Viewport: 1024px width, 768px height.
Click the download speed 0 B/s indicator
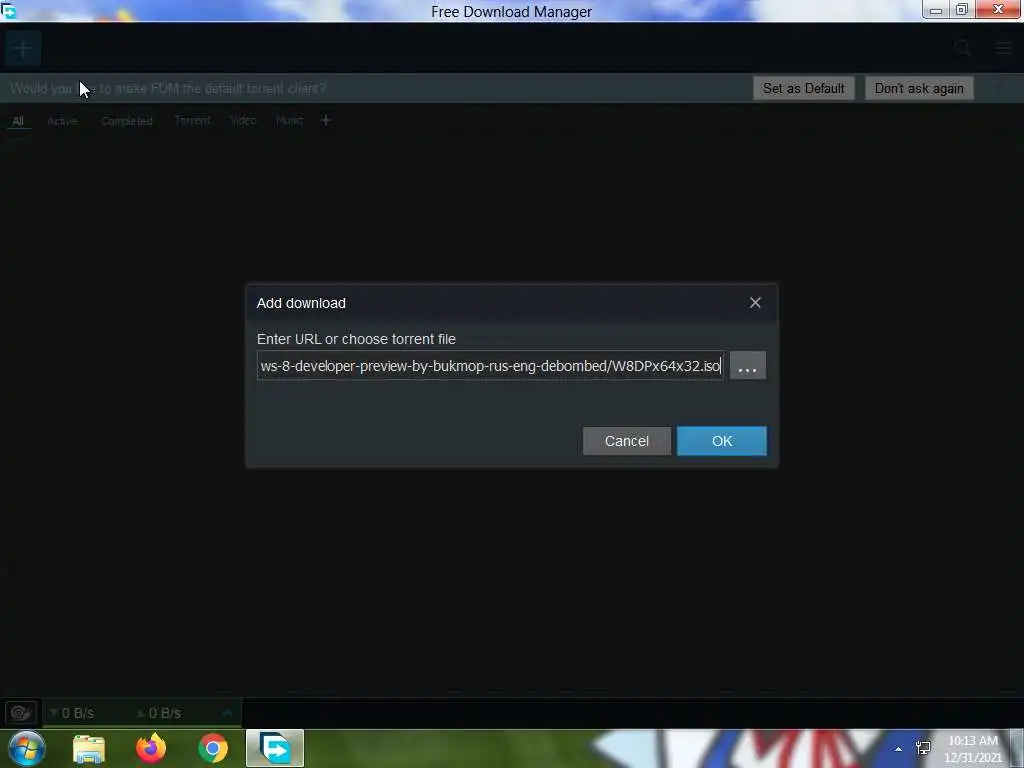(72, 713)
